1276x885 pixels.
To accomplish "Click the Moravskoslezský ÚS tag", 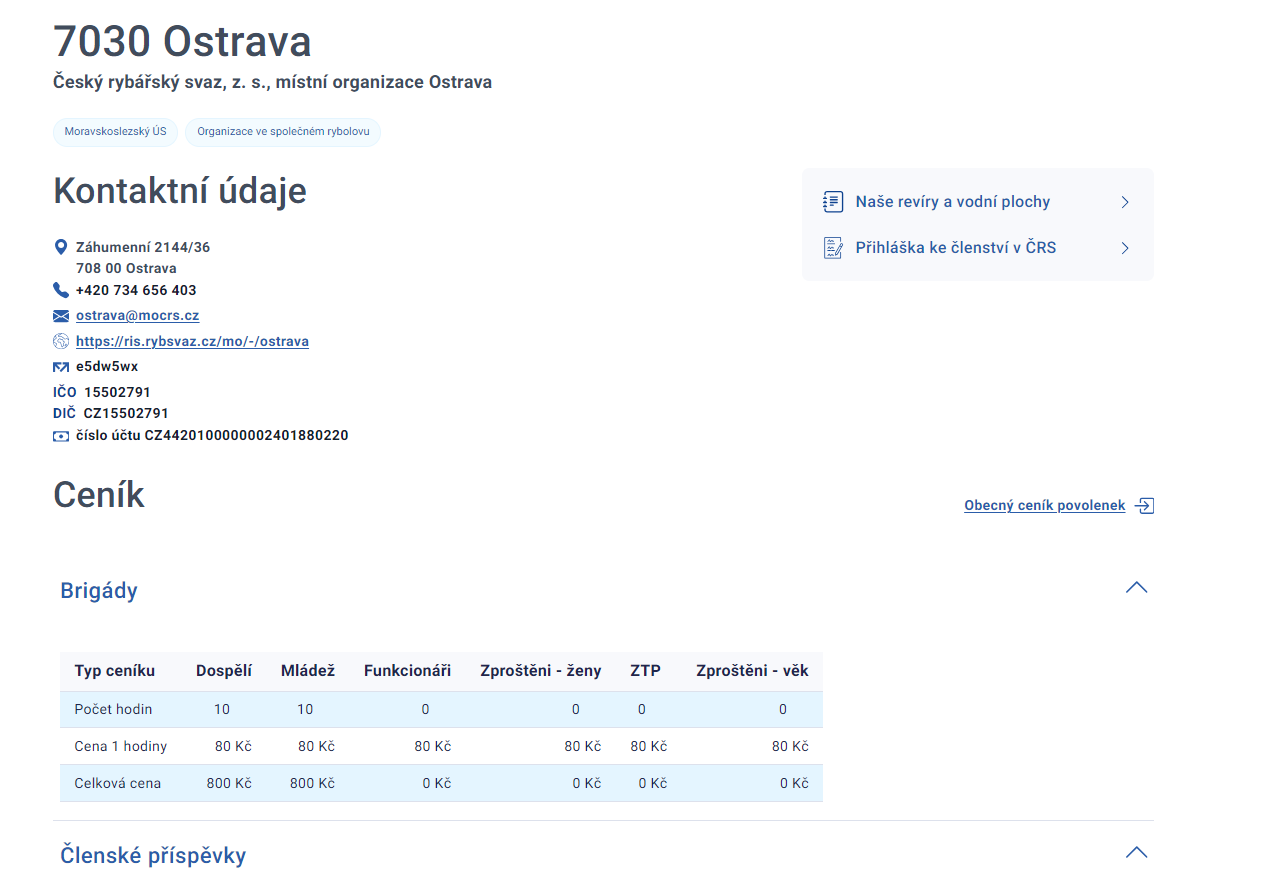I will click(x=116, y=132).
